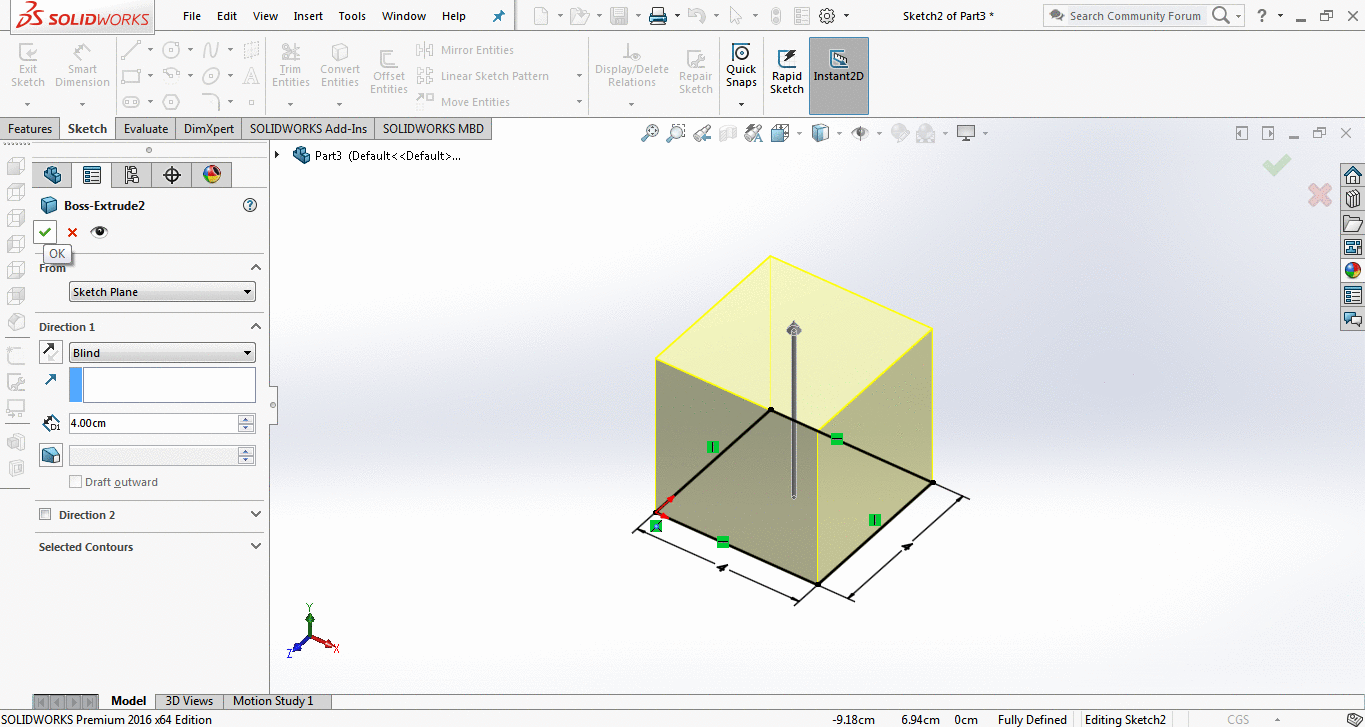Click the Direction of Extrusion selection box
1365x727 pixels.
(x=162, y=385)
